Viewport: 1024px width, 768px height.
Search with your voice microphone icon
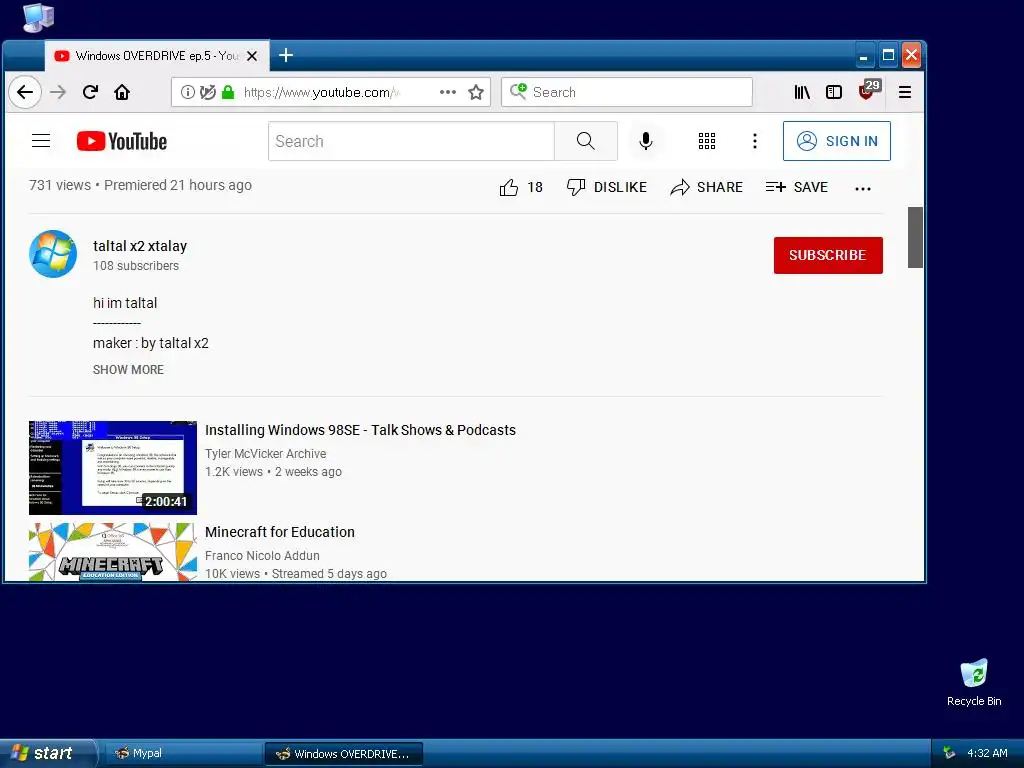(646, 141)
